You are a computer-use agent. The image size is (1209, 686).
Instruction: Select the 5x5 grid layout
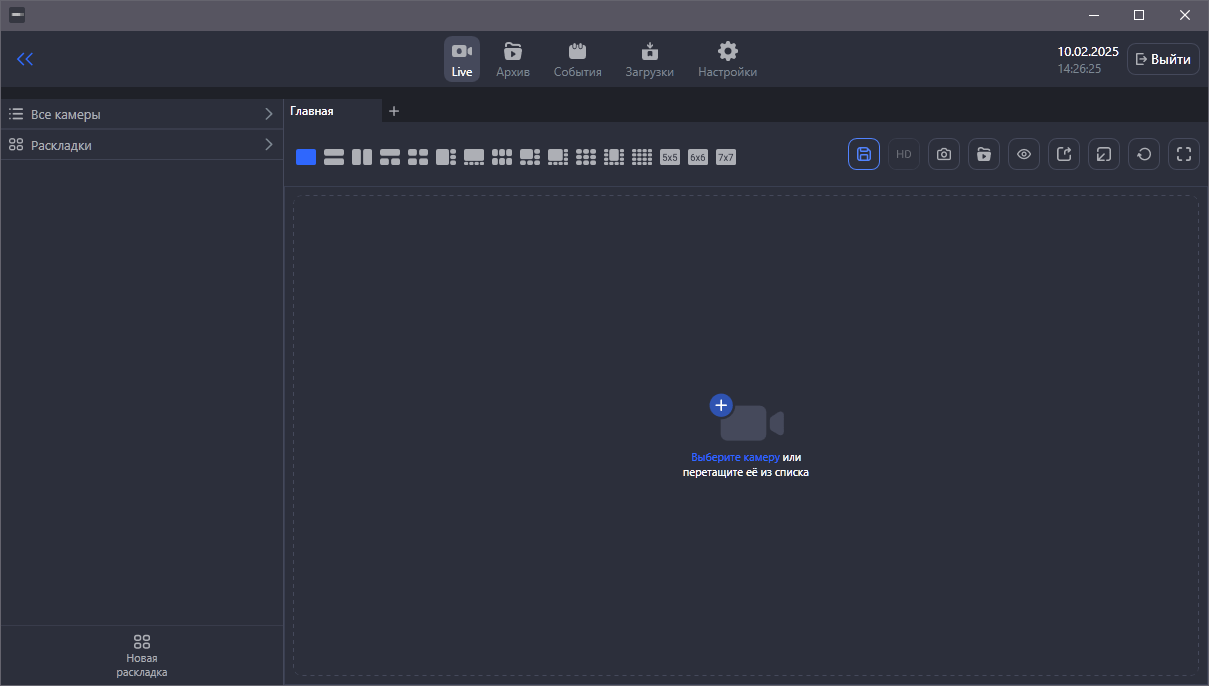670,157
